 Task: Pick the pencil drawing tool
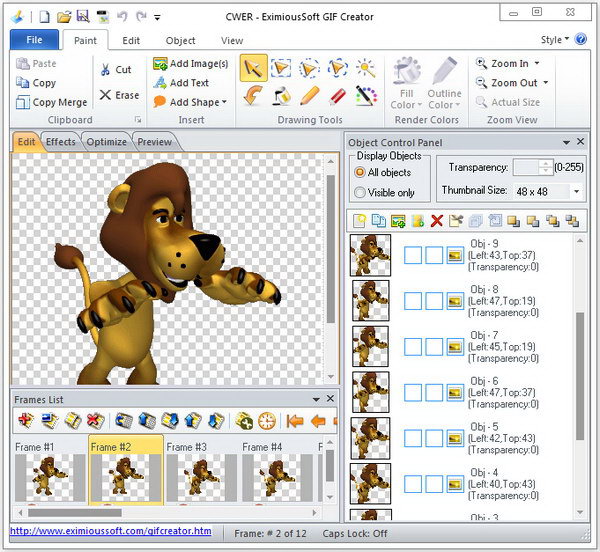[x=310, y=96]
